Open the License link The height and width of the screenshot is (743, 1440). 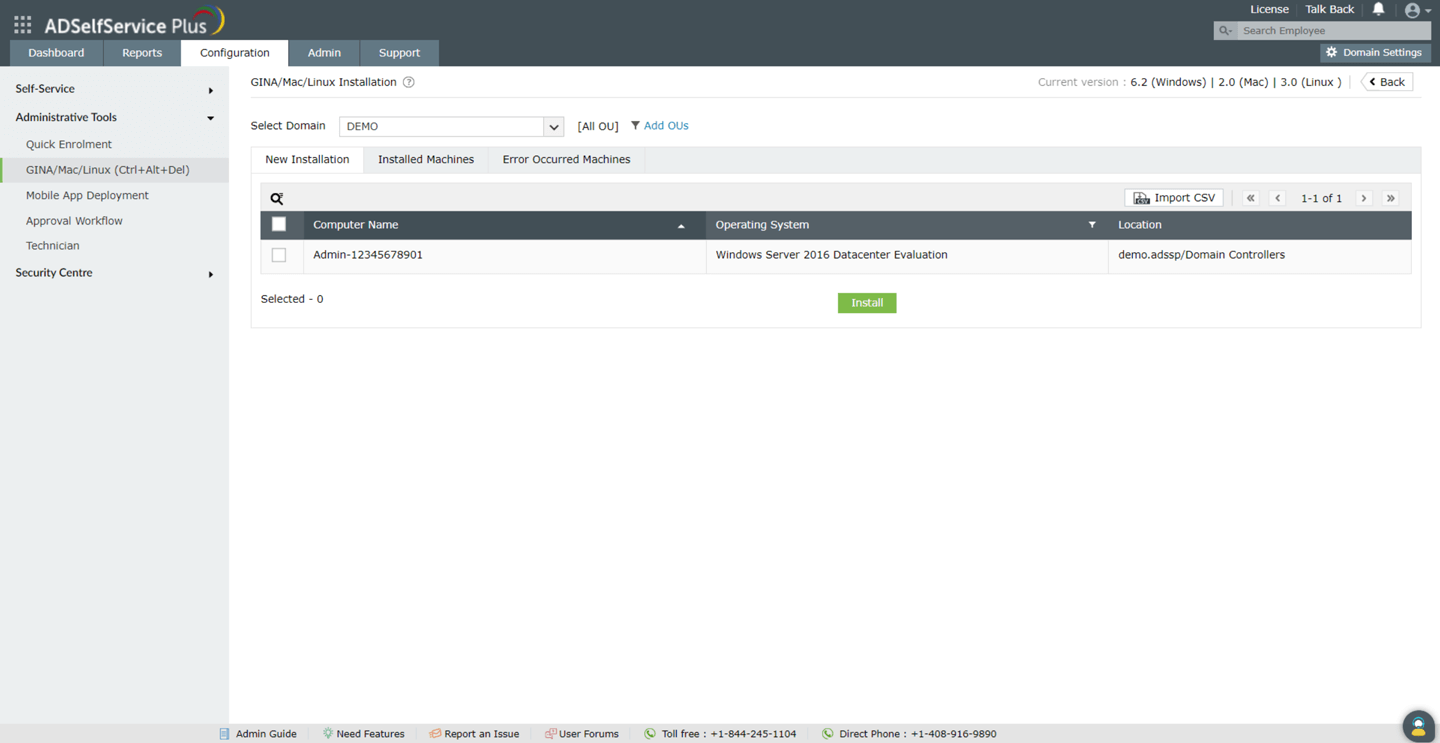tap(1269, 9)
